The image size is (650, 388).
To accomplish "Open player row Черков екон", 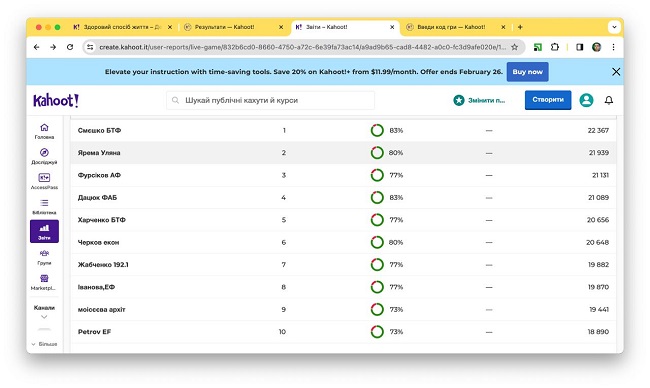I will pyautogui.click(x=343, y=242).
